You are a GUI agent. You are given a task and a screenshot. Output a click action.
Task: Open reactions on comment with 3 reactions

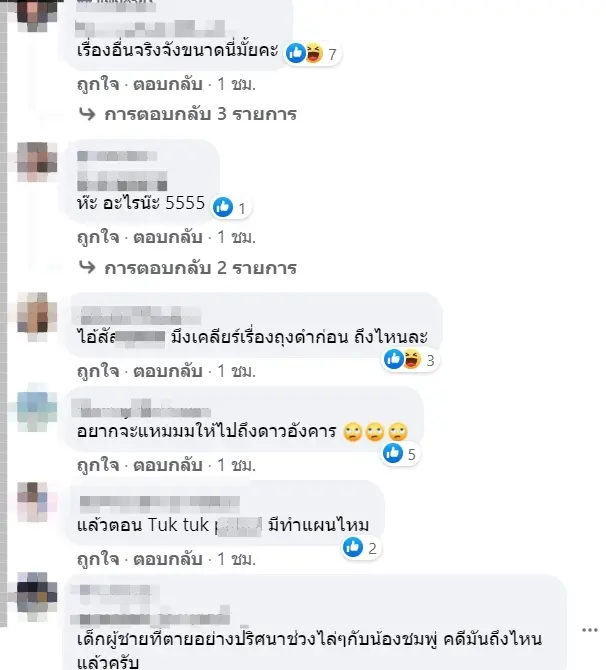(410, 359)
